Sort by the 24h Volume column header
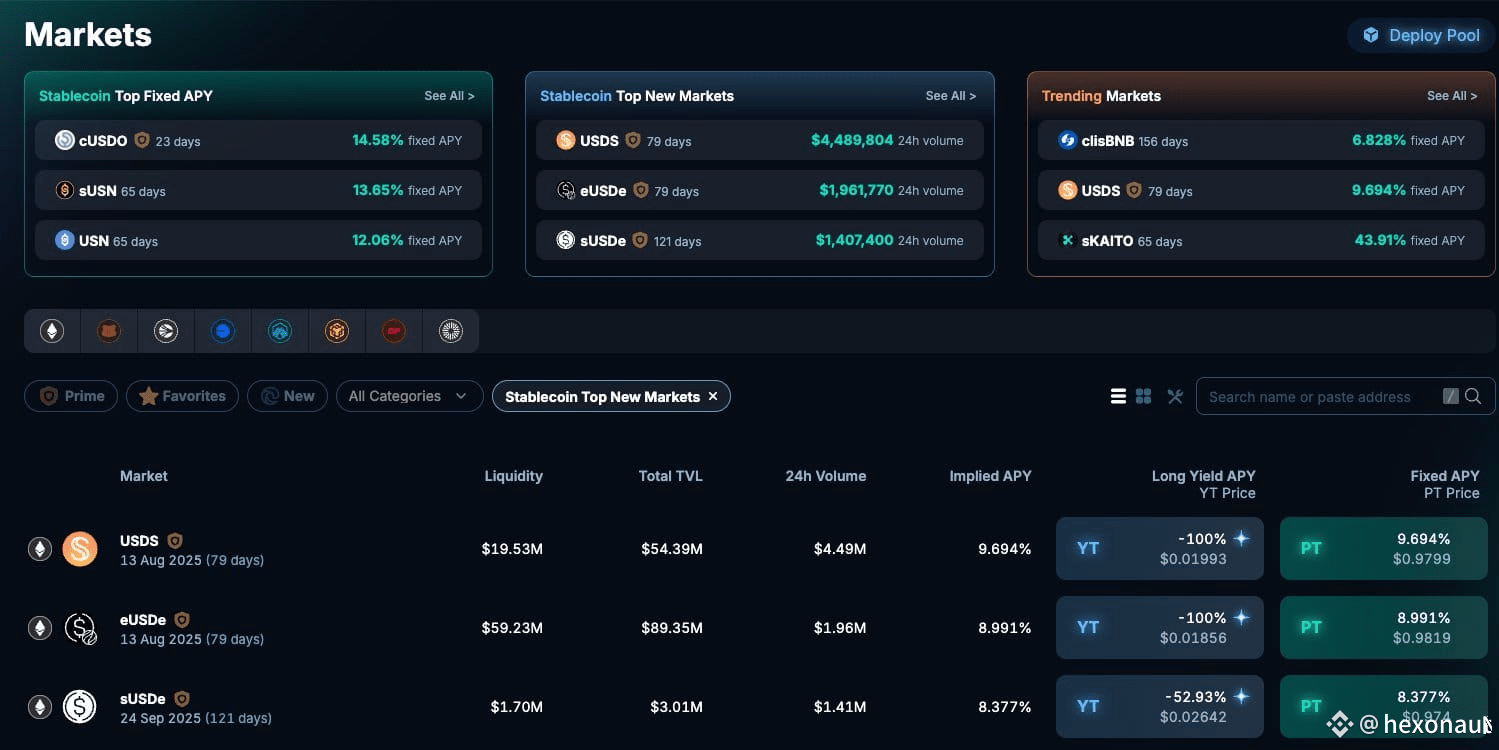1499x750 pixels. pos(826,476)
